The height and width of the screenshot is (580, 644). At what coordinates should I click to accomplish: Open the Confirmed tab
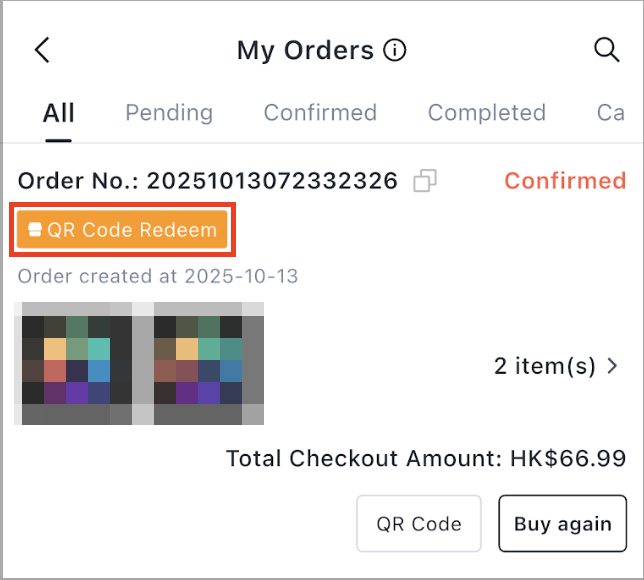[x=320, y=113]
